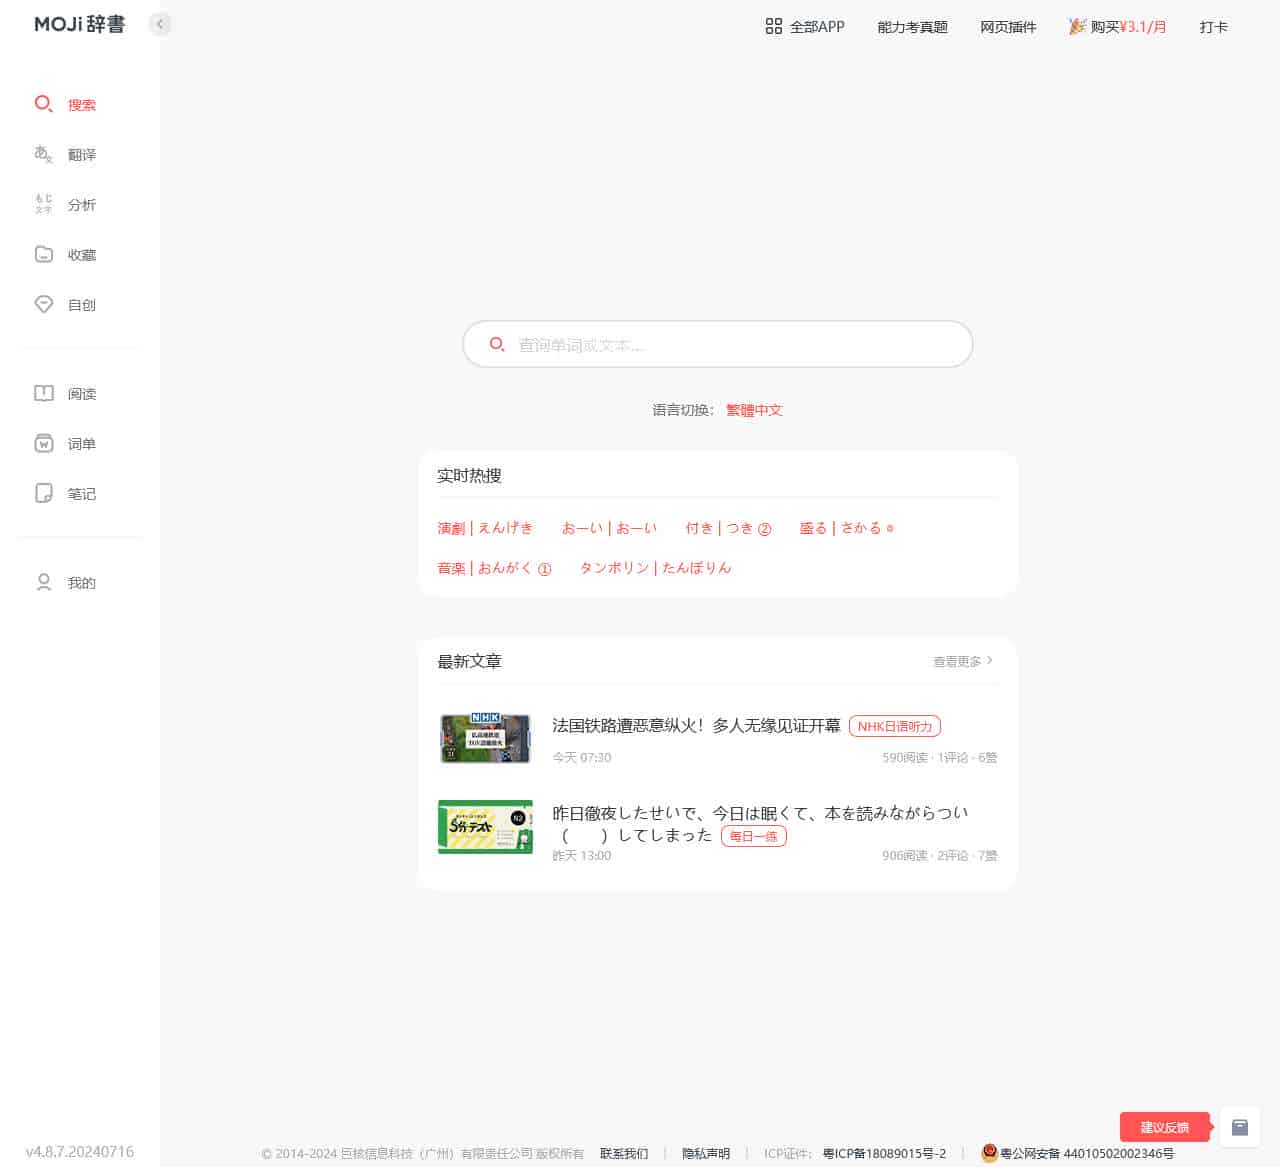Collapse the sidebar using the chevron

click(160, 24)
